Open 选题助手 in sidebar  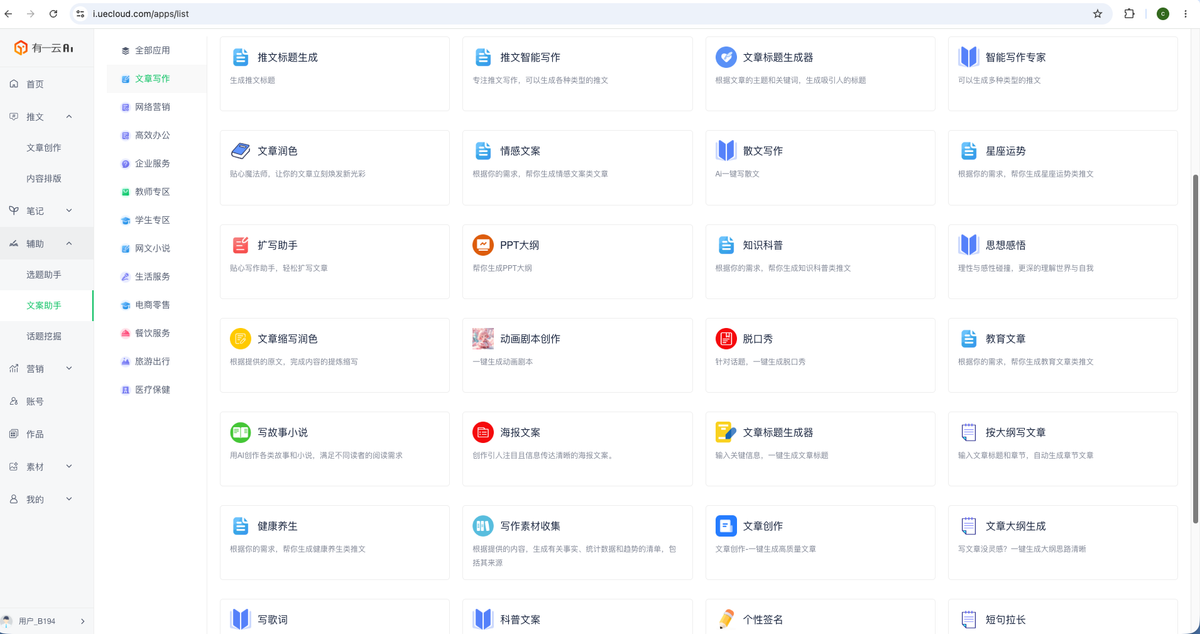[x=46, y=275]
